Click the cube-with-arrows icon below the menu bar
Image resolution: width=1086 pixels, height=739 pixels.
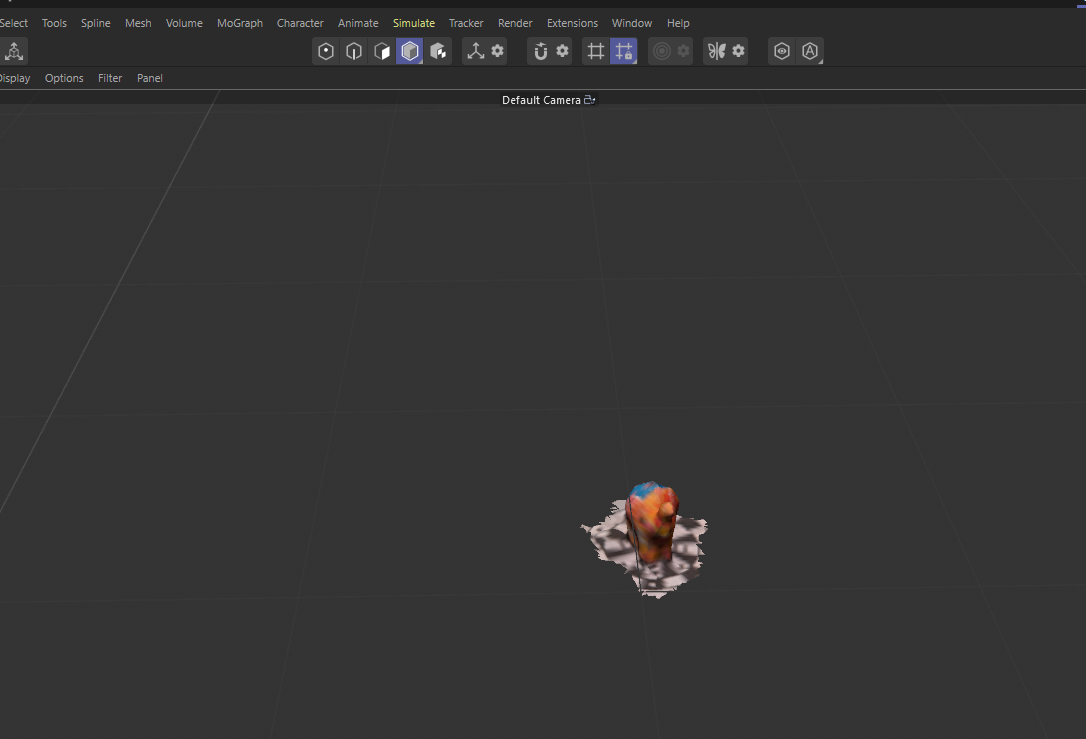pos(14,50)
